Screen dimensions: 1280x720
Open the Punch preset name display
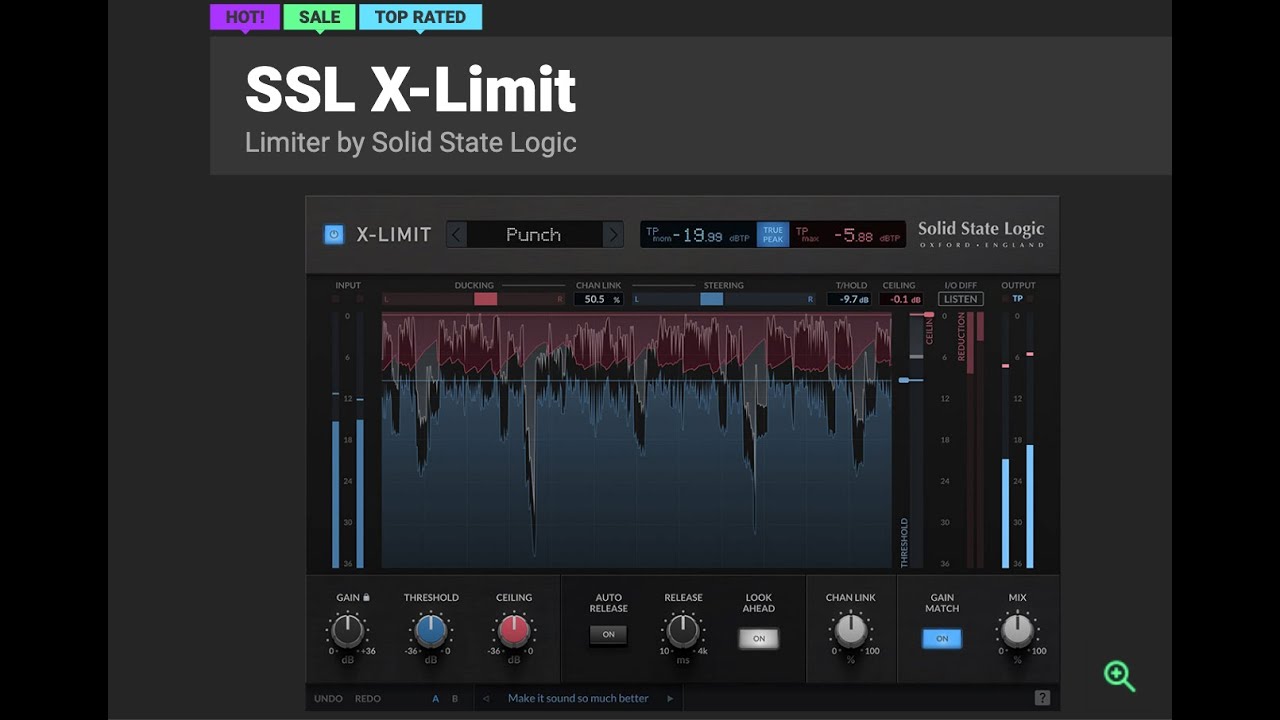pyautogui.click(x=534, y=234)
